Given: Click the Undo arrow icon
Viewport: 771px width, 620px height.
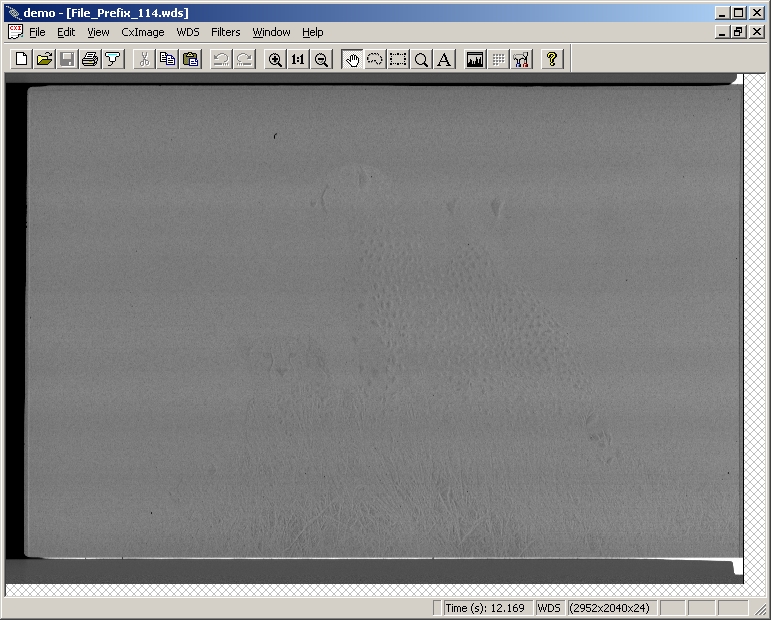Looking at the screenshot, I should coord(221,59).
